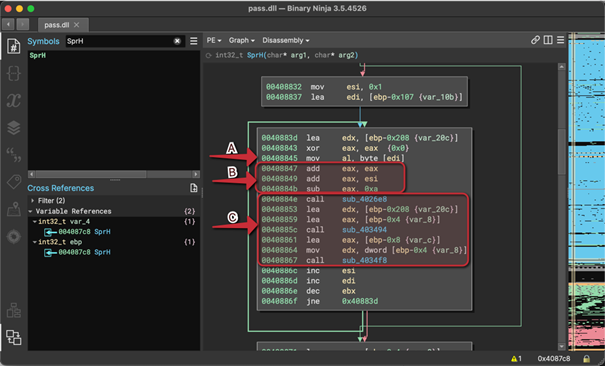Open the Disassembly level dropdown
Screen dimensions: 605x366
coord(286,40)
